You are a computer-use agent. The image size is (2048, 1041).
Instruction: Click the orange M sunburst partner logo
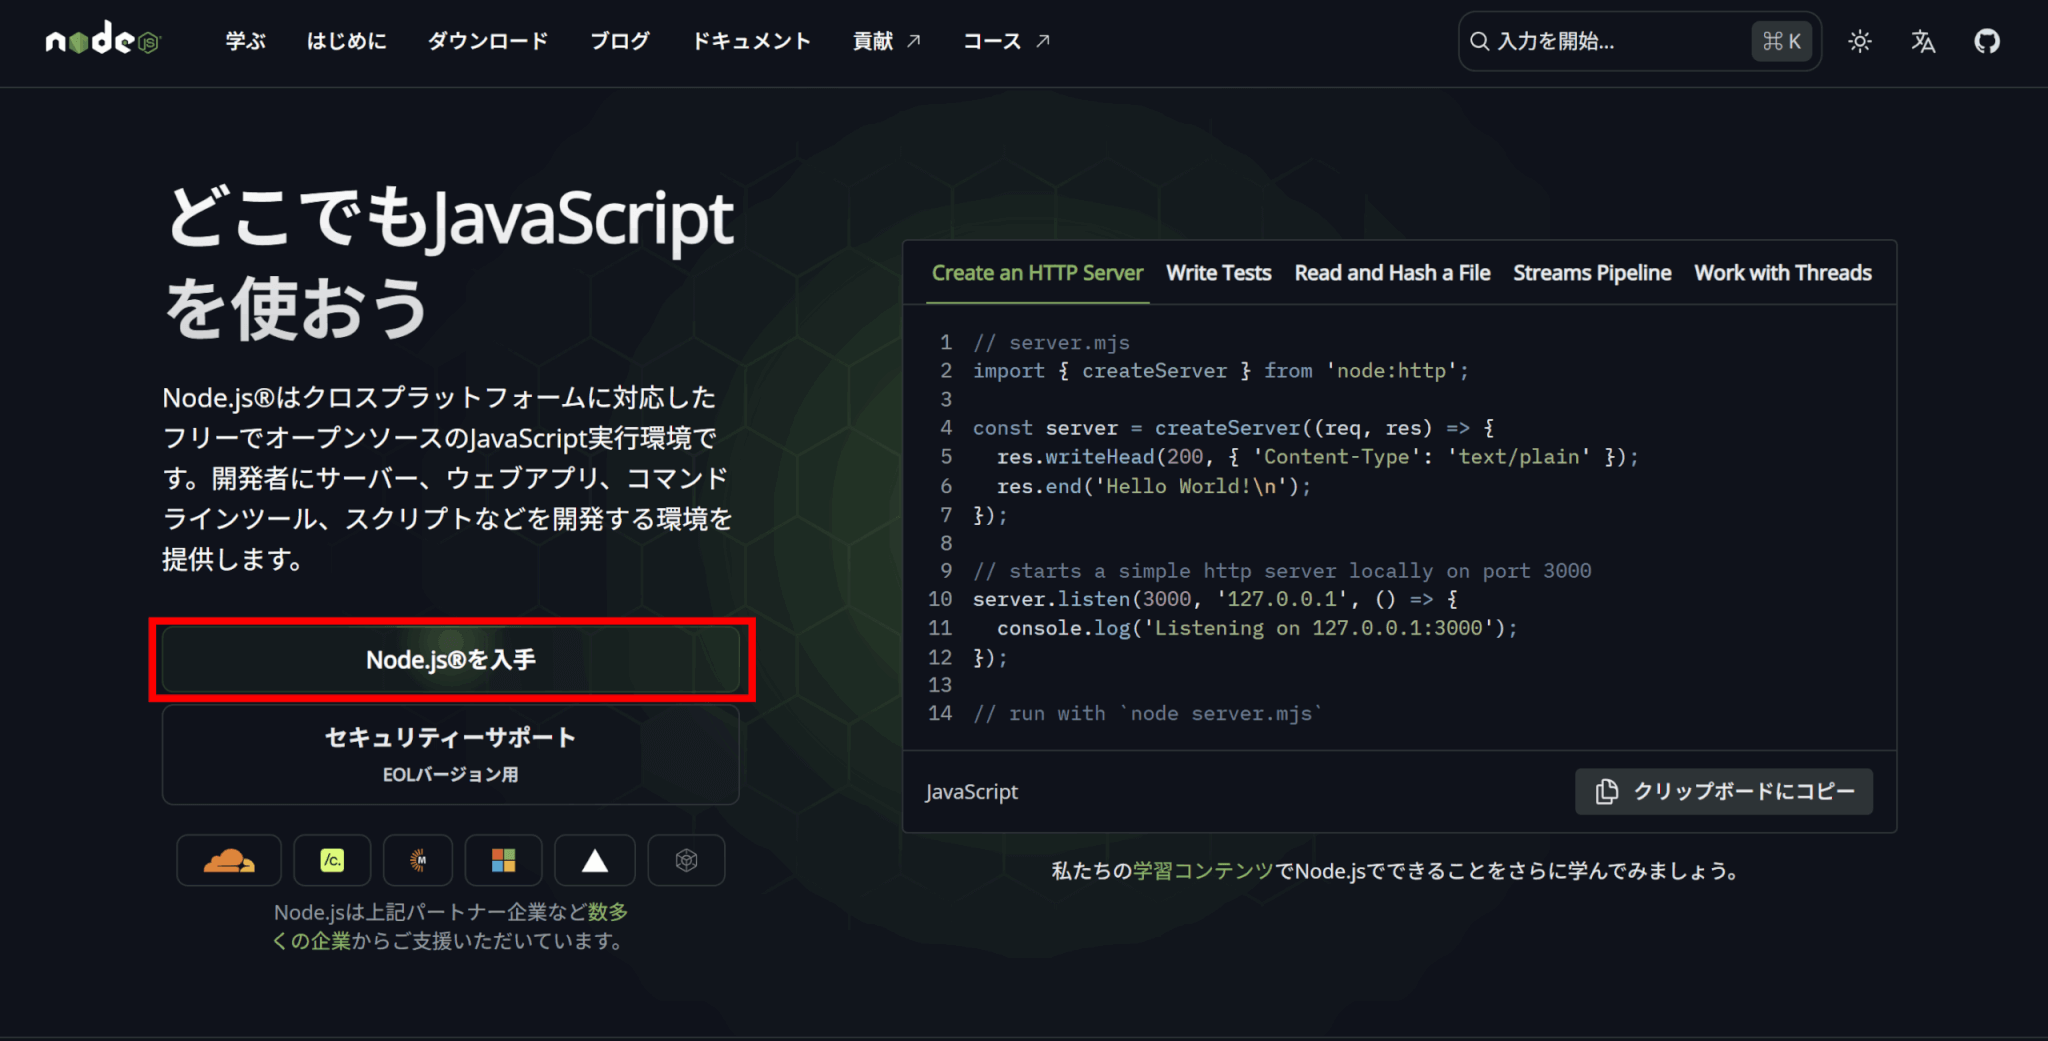(x=418, y=860)
